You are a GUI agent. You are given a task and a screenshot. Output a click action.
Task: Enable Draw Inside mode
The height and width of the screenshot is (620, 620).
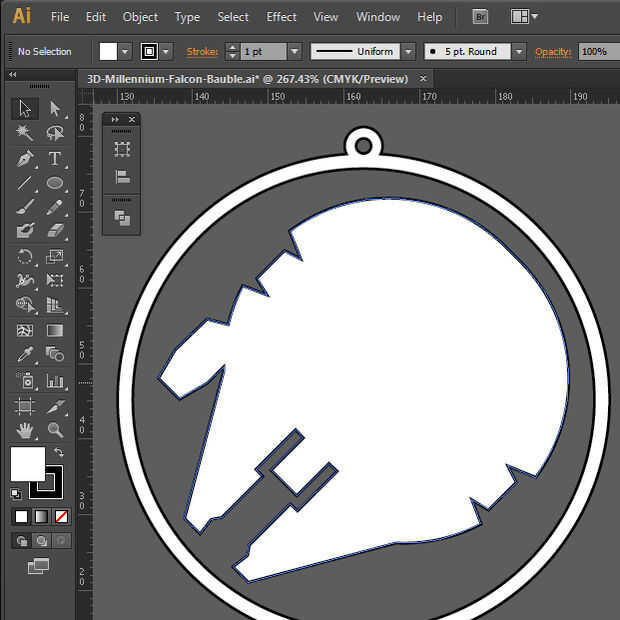coord(61,541)
